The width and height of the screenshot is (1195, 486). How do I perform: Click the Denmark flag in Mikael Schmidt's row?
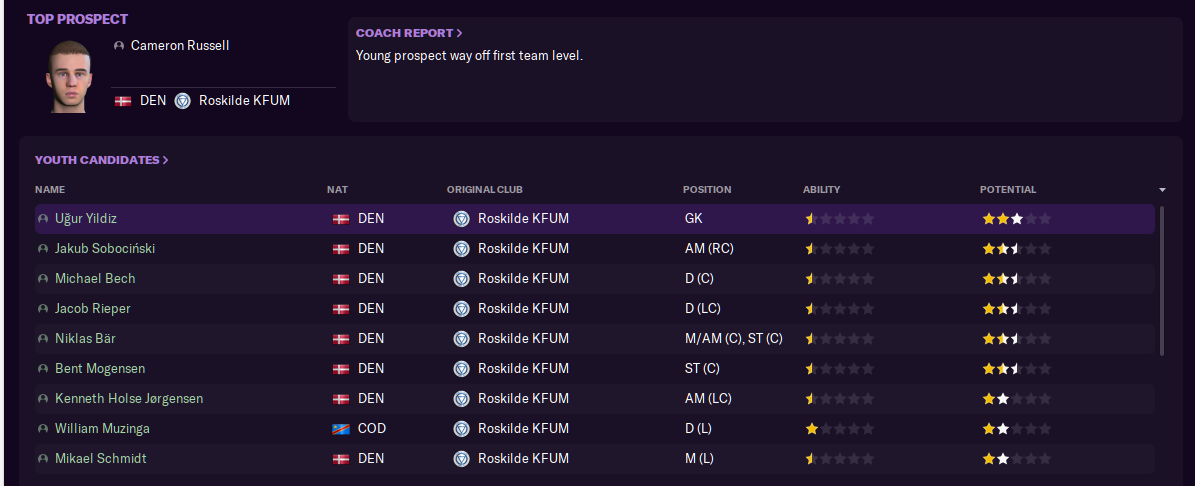pyautogui.click(x=341, y=459)
